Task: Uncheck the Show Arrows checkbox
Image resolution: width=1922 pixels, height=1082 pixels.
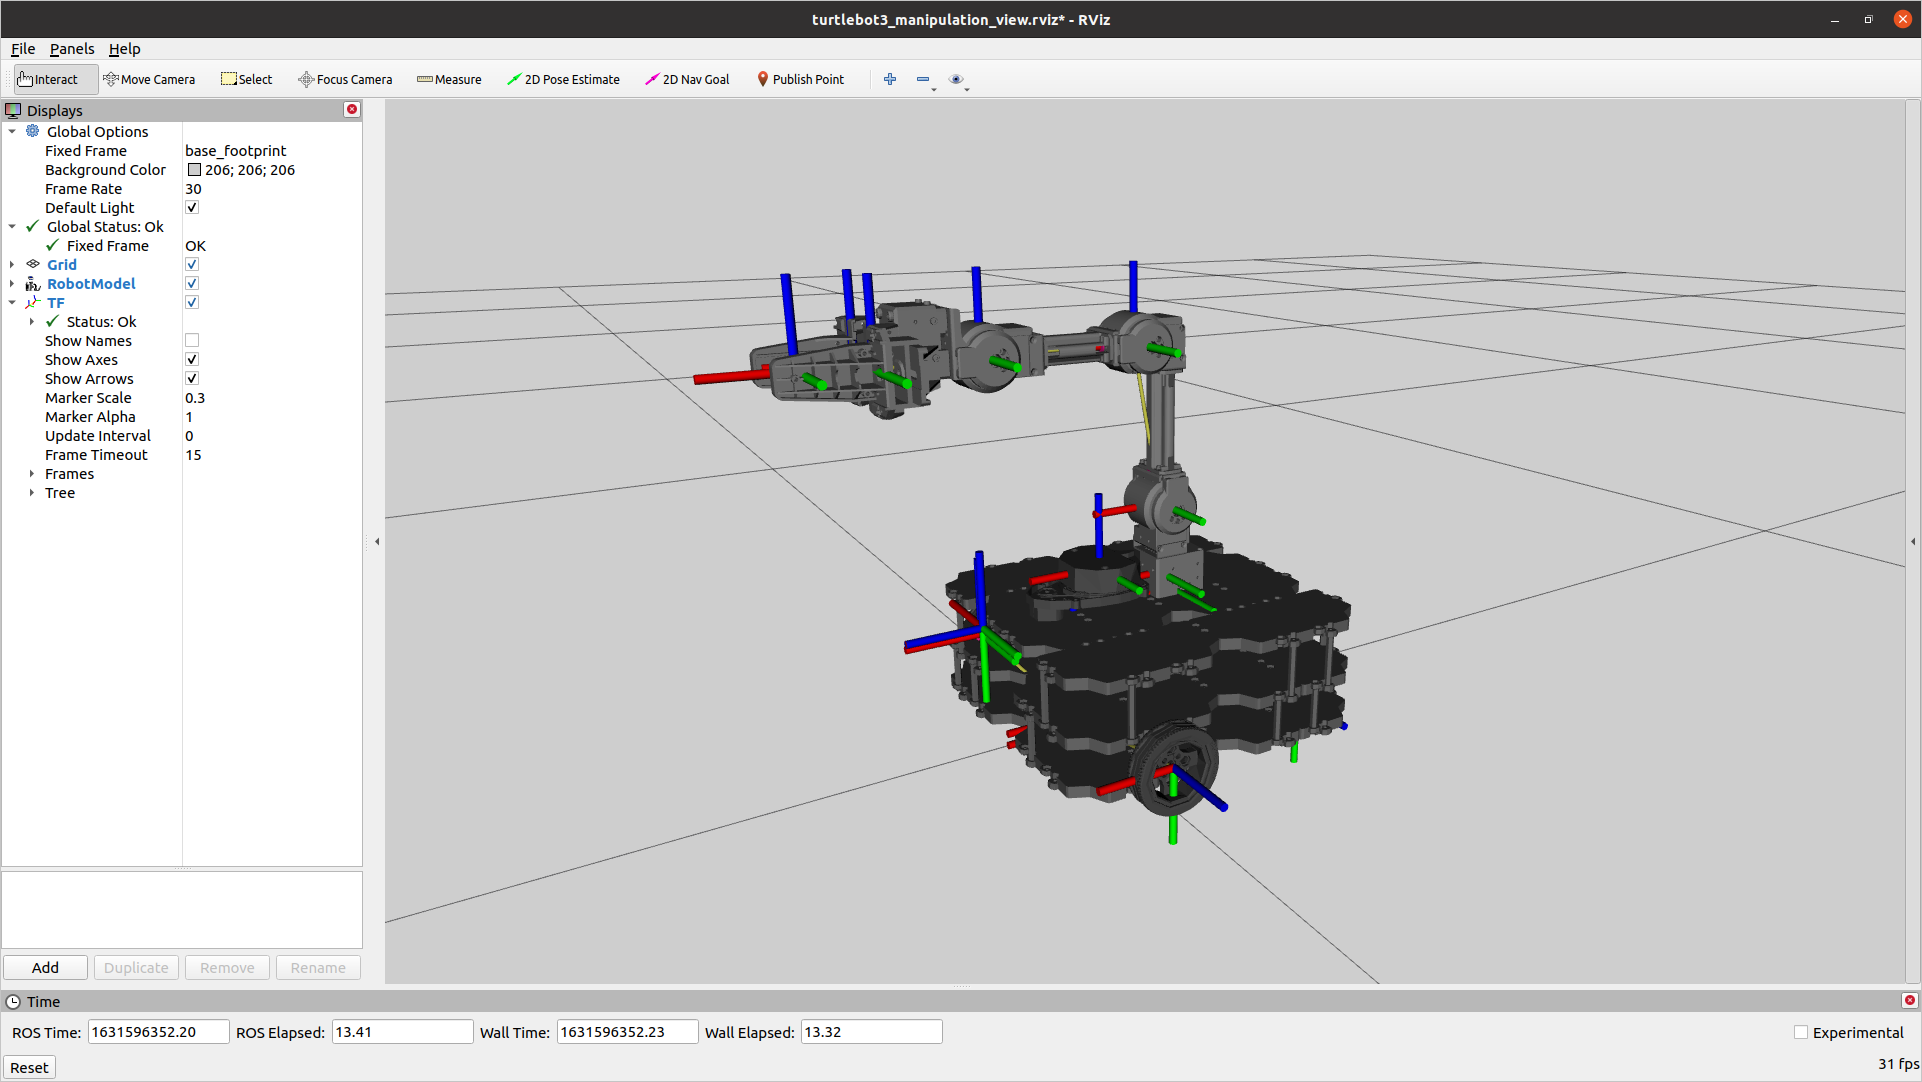Action: 192,379
